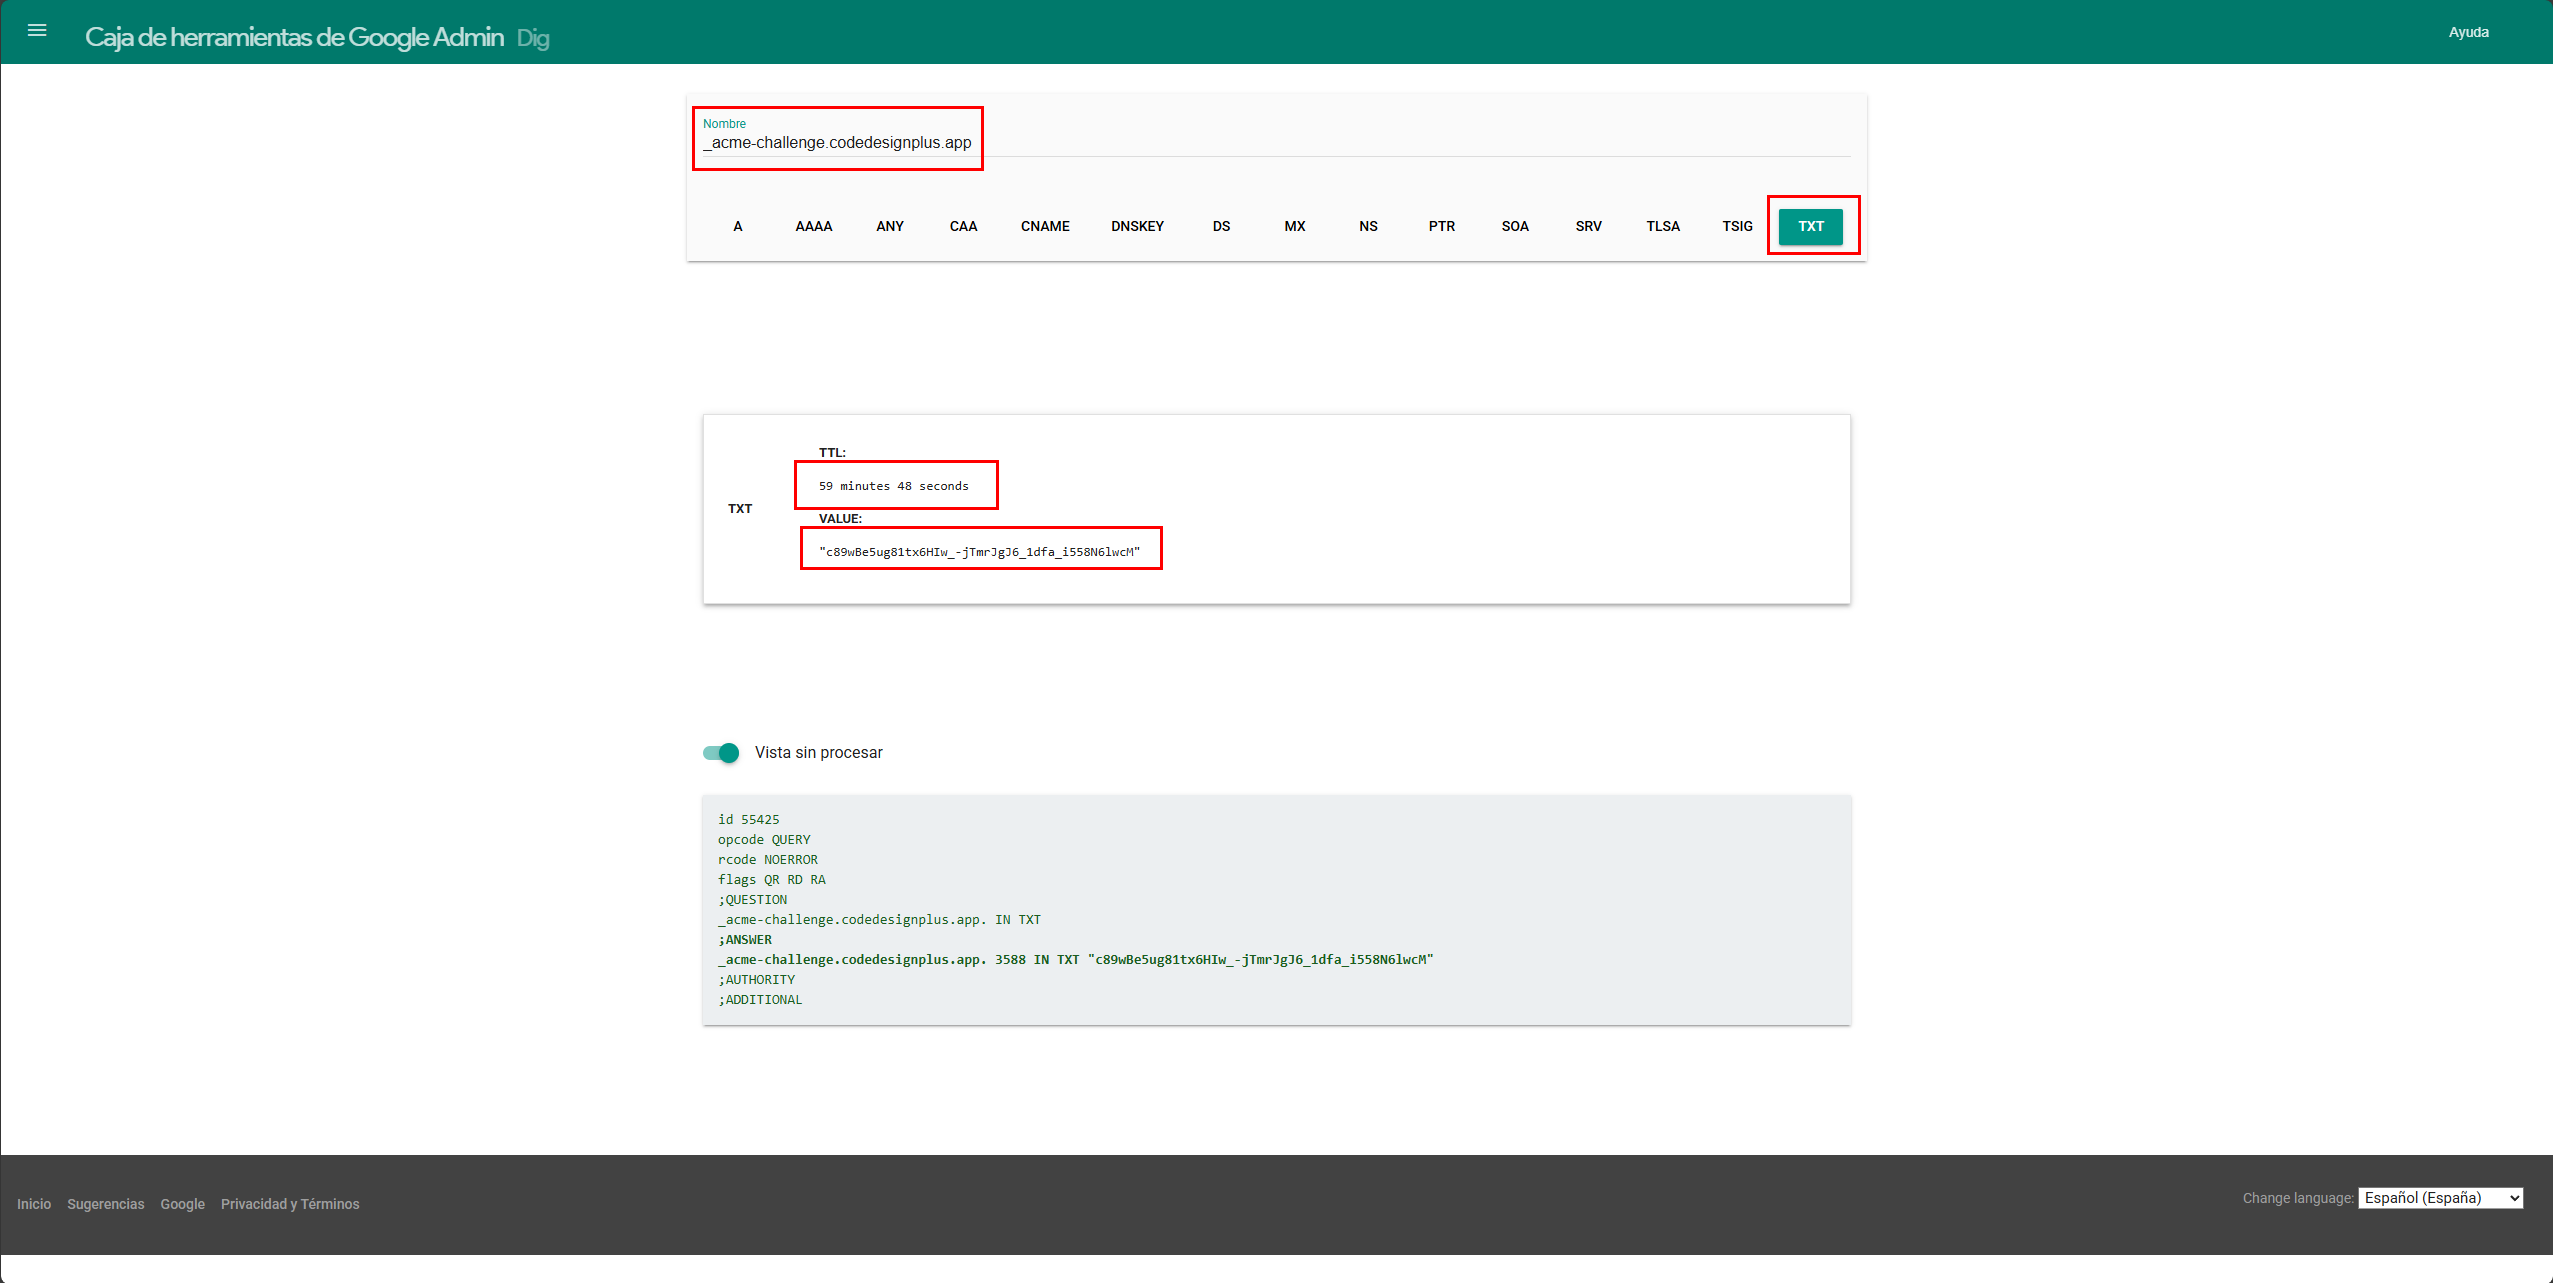Select the DS record type
Viewport: 2553px width, 1283px height.
pyautogui.click(x=1221, y=226)
